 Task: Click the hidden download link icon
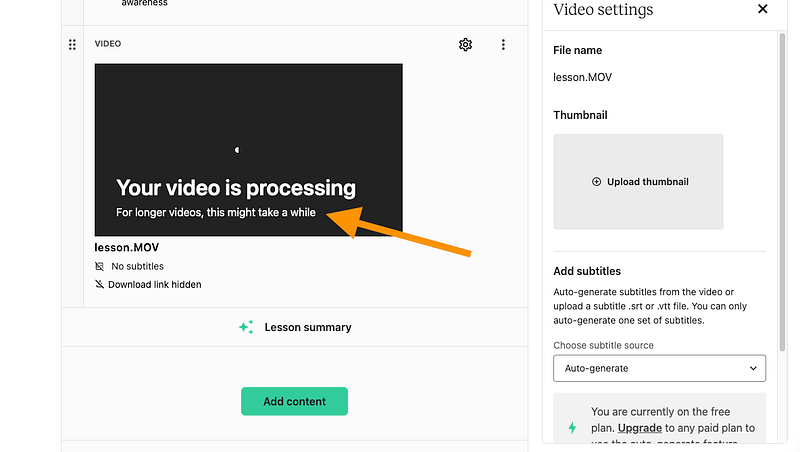(x=99, y=285)
